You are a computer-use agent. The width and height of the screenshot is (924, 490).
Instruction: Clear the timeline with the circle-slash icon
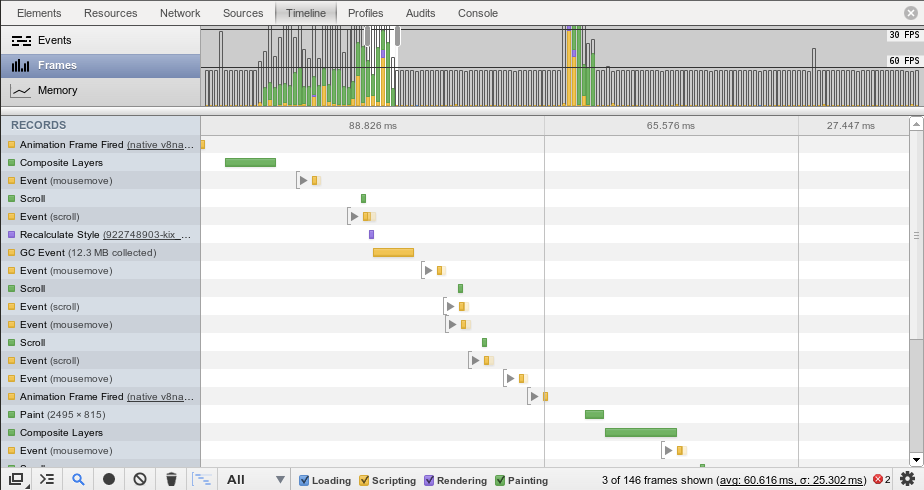coord(140,479)
